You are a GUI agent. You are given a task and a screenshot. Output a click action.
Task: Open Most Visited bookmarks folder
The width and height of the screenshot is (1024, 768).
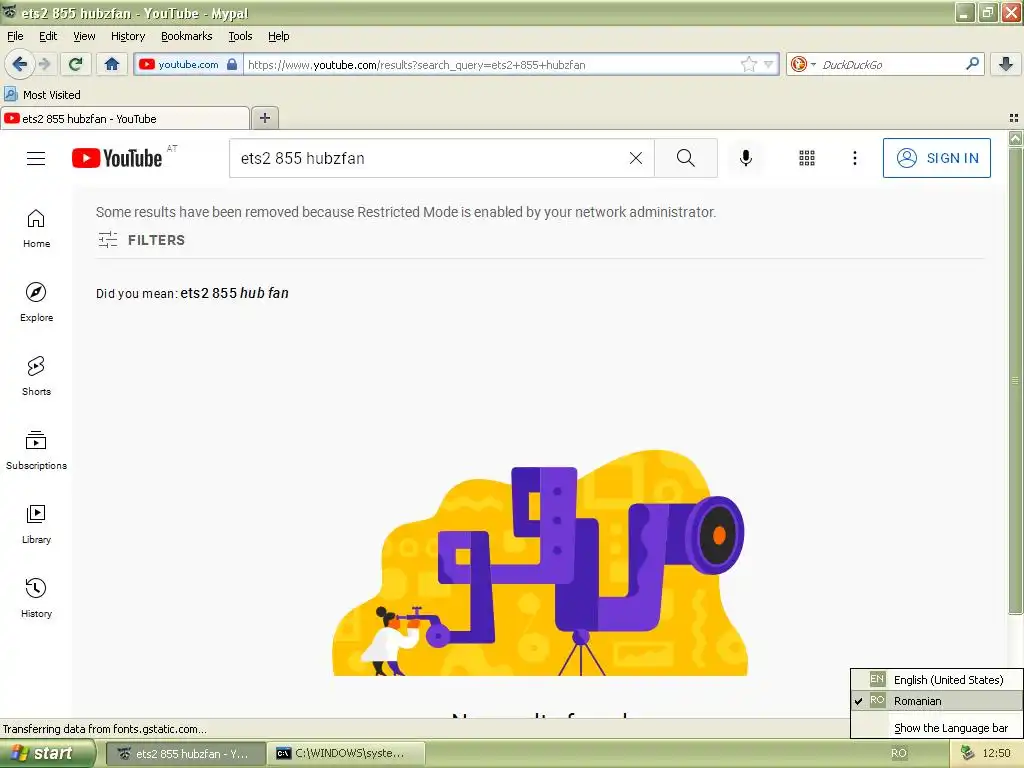click(42, 95)
